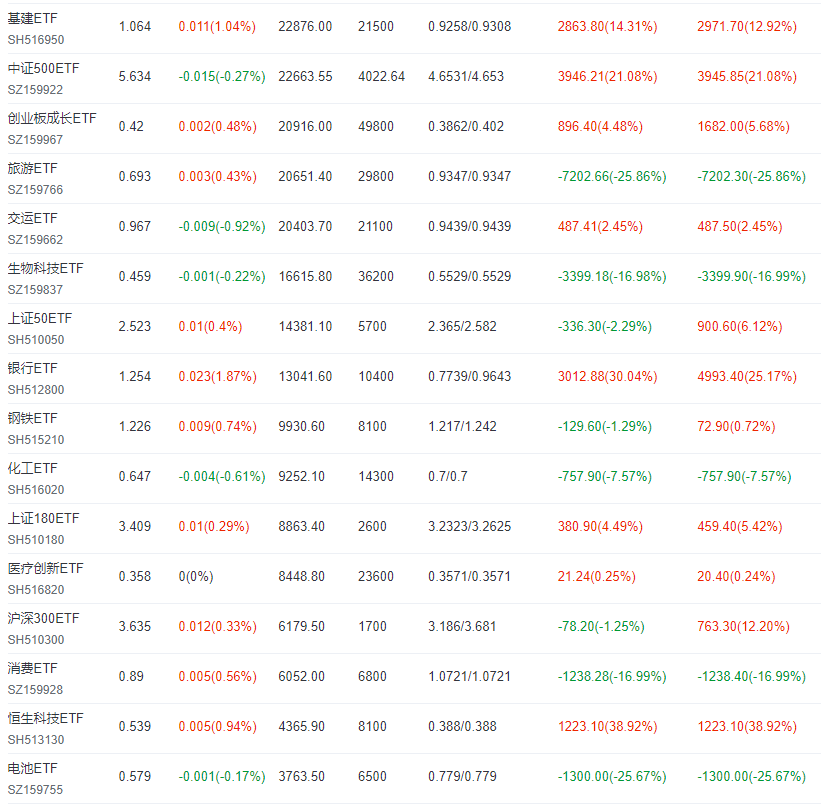This screenshot has width=821, height=804.
Task: Open the 钢铁ETF fund name
Action: click(32, 418)
